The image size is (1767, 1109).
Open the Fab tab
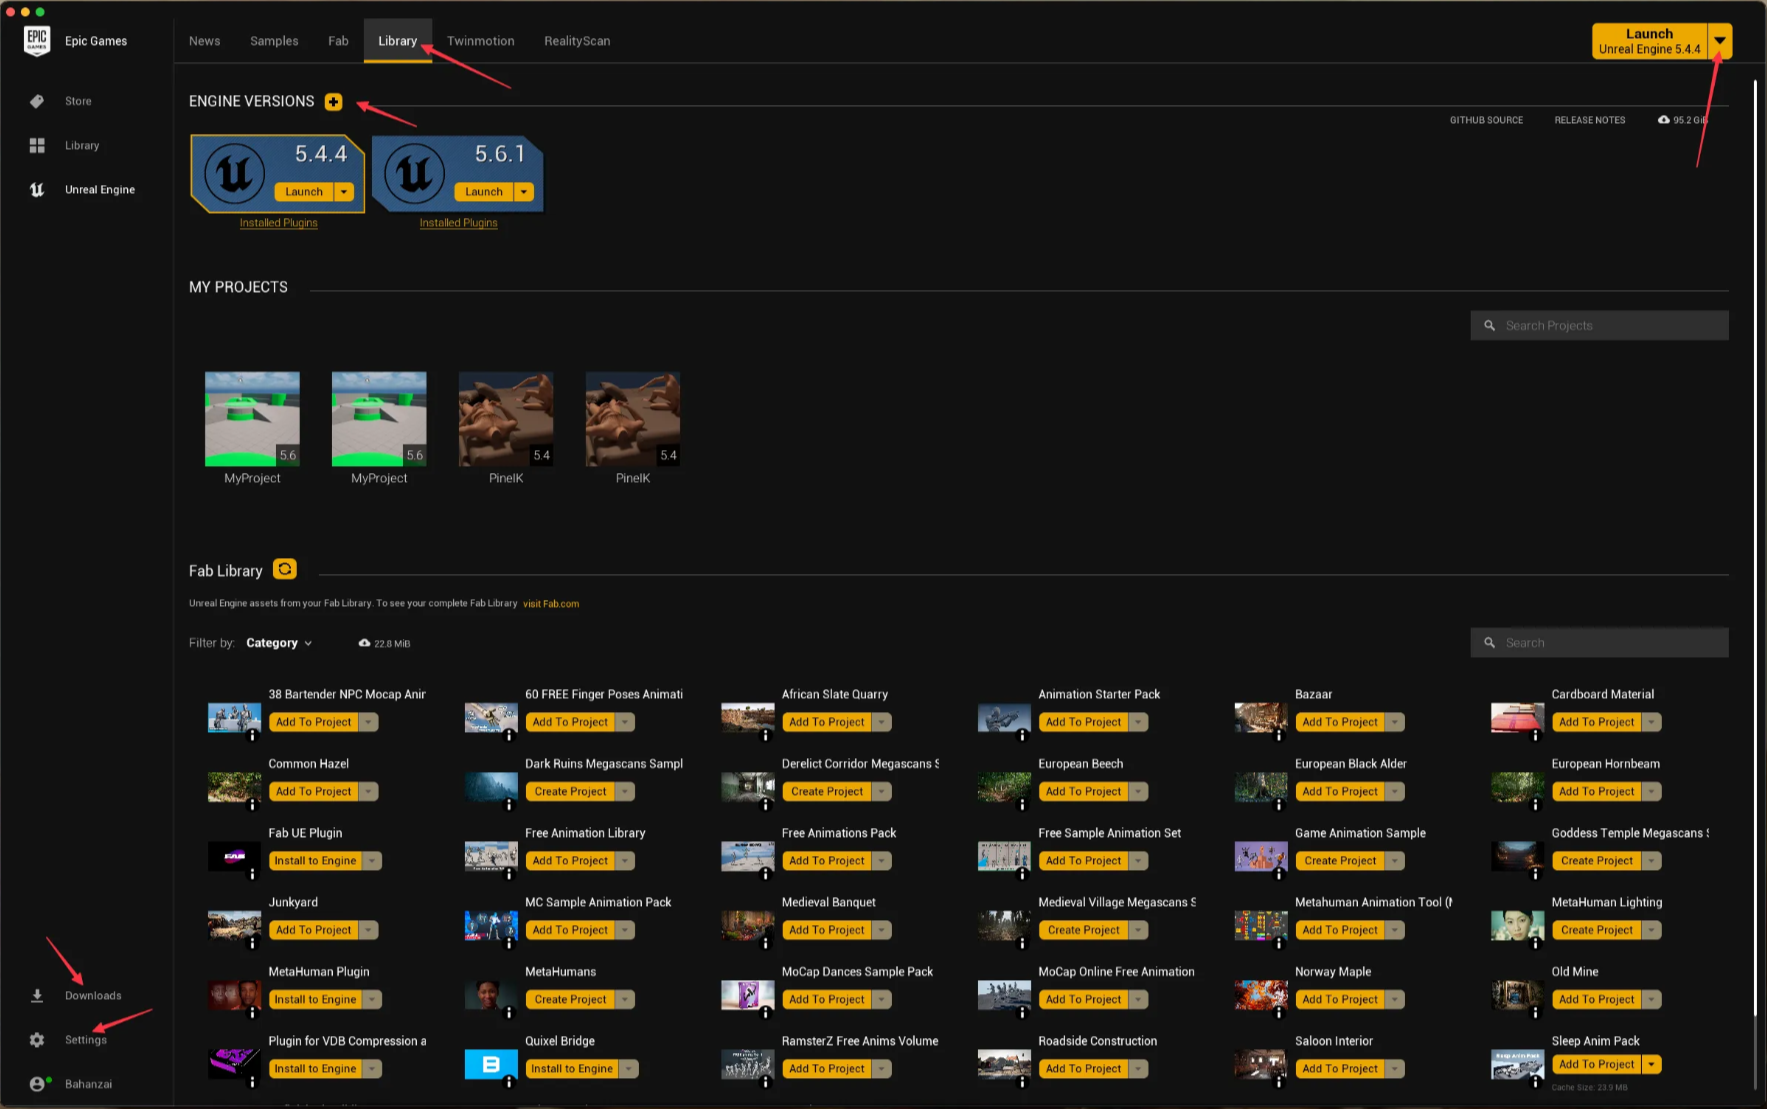point(338,41)
